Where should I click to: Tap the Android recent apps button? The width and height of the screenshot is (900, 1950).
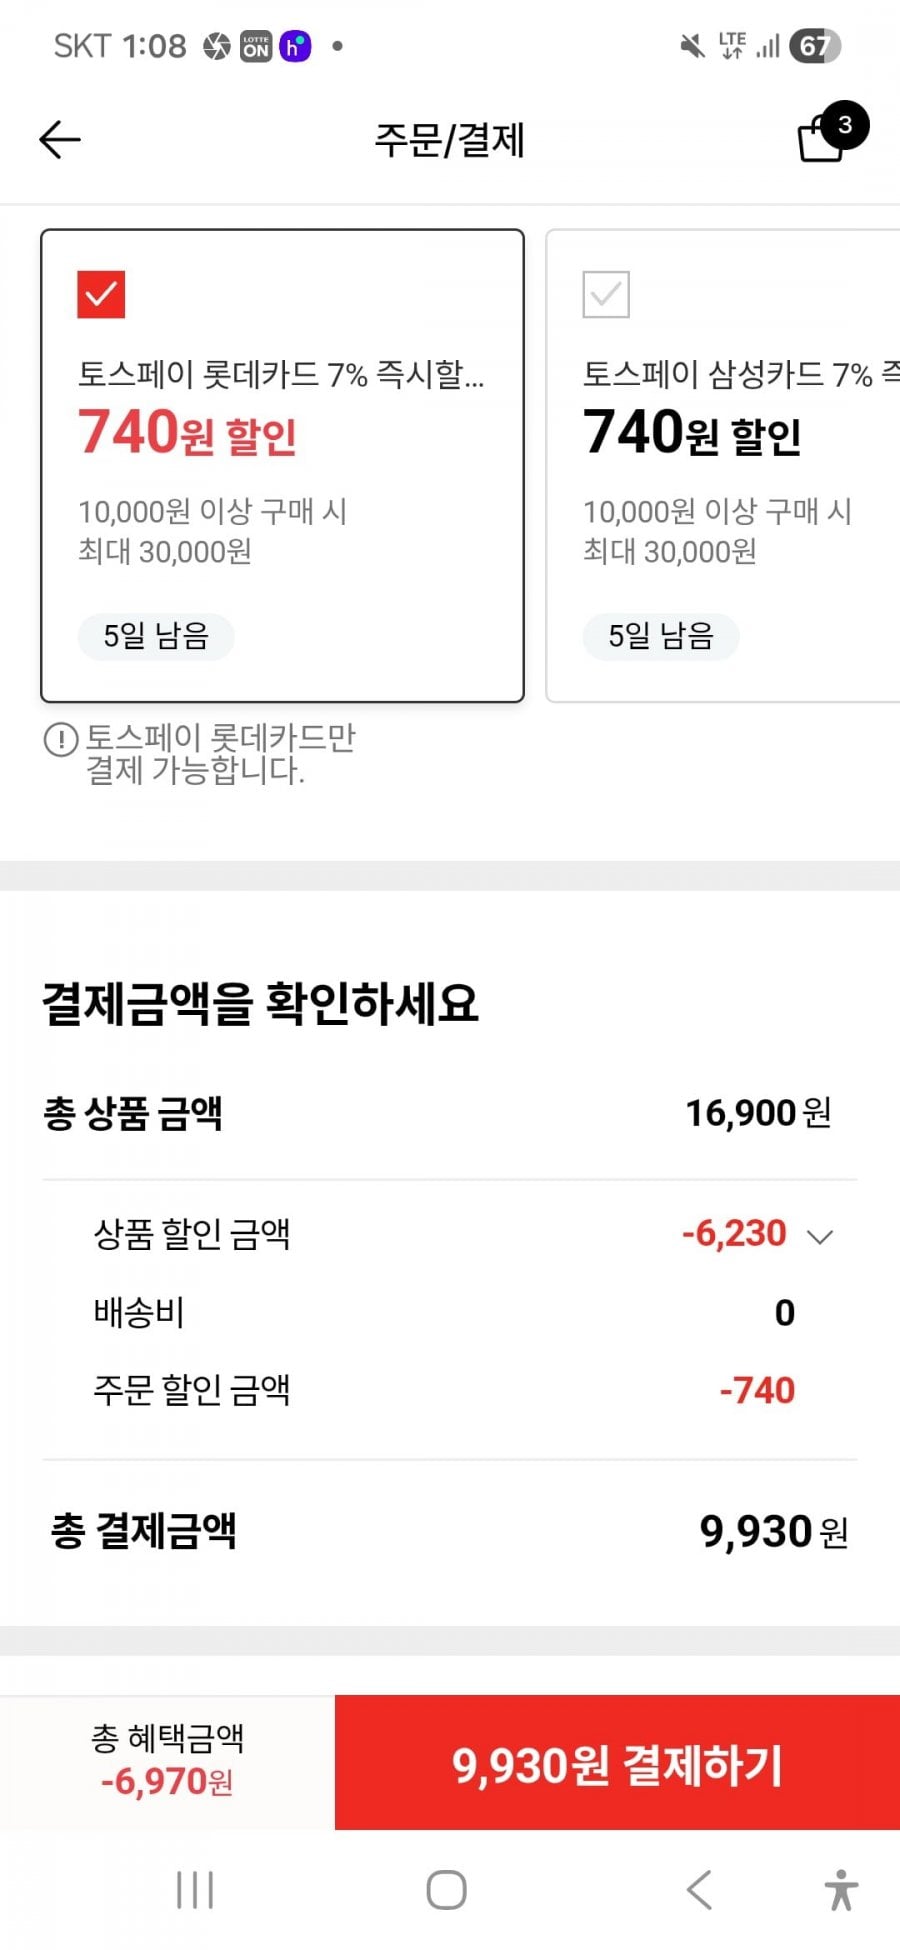point(195,1890)
